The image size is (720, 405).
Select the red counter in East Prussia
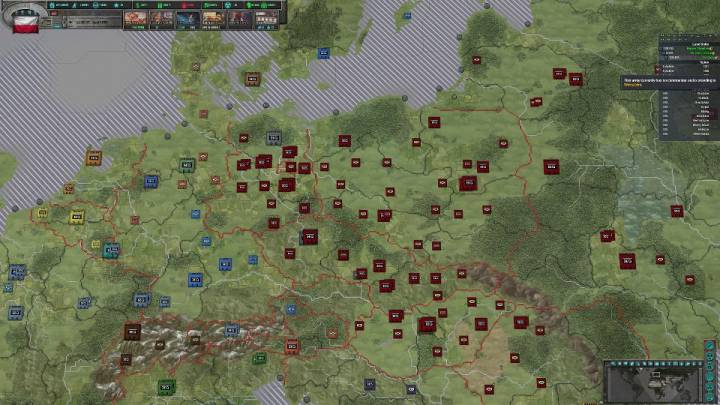(x=434, y=122)
